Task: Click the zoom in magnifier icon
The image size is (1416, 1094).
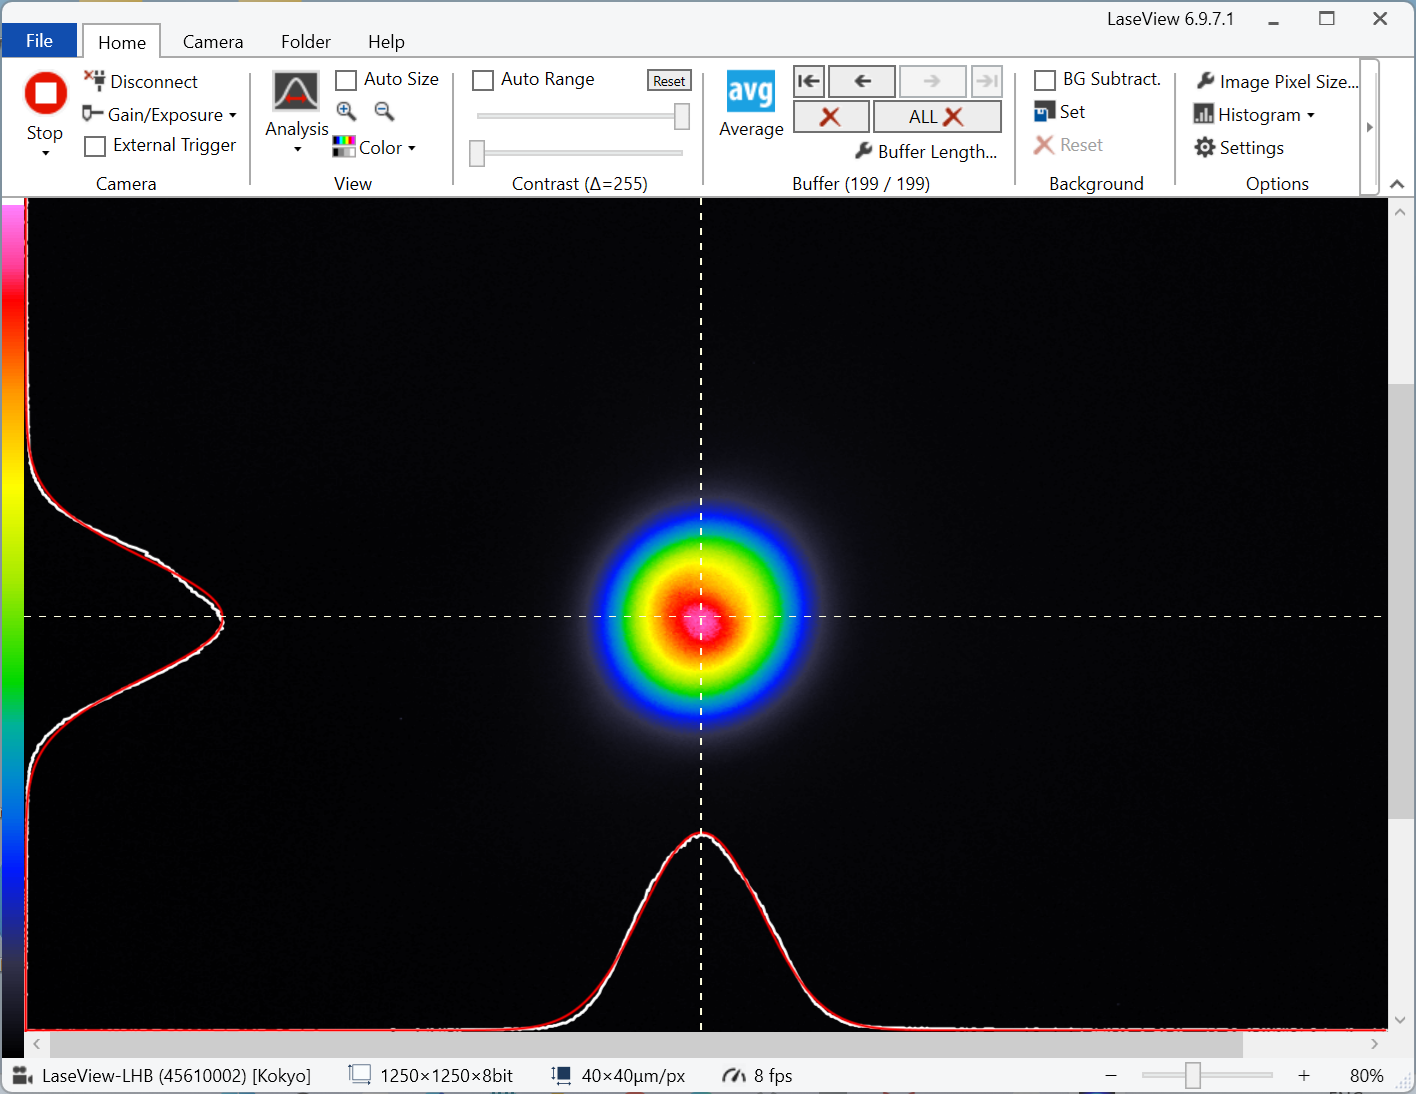Action: [x=346, y=111]
